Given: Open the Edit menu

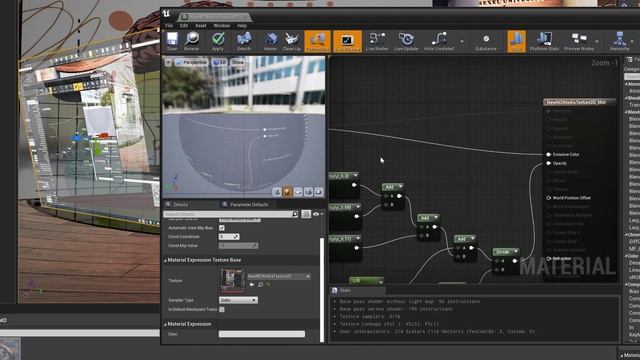Looking at the screenshot, I should coord(184,26).
